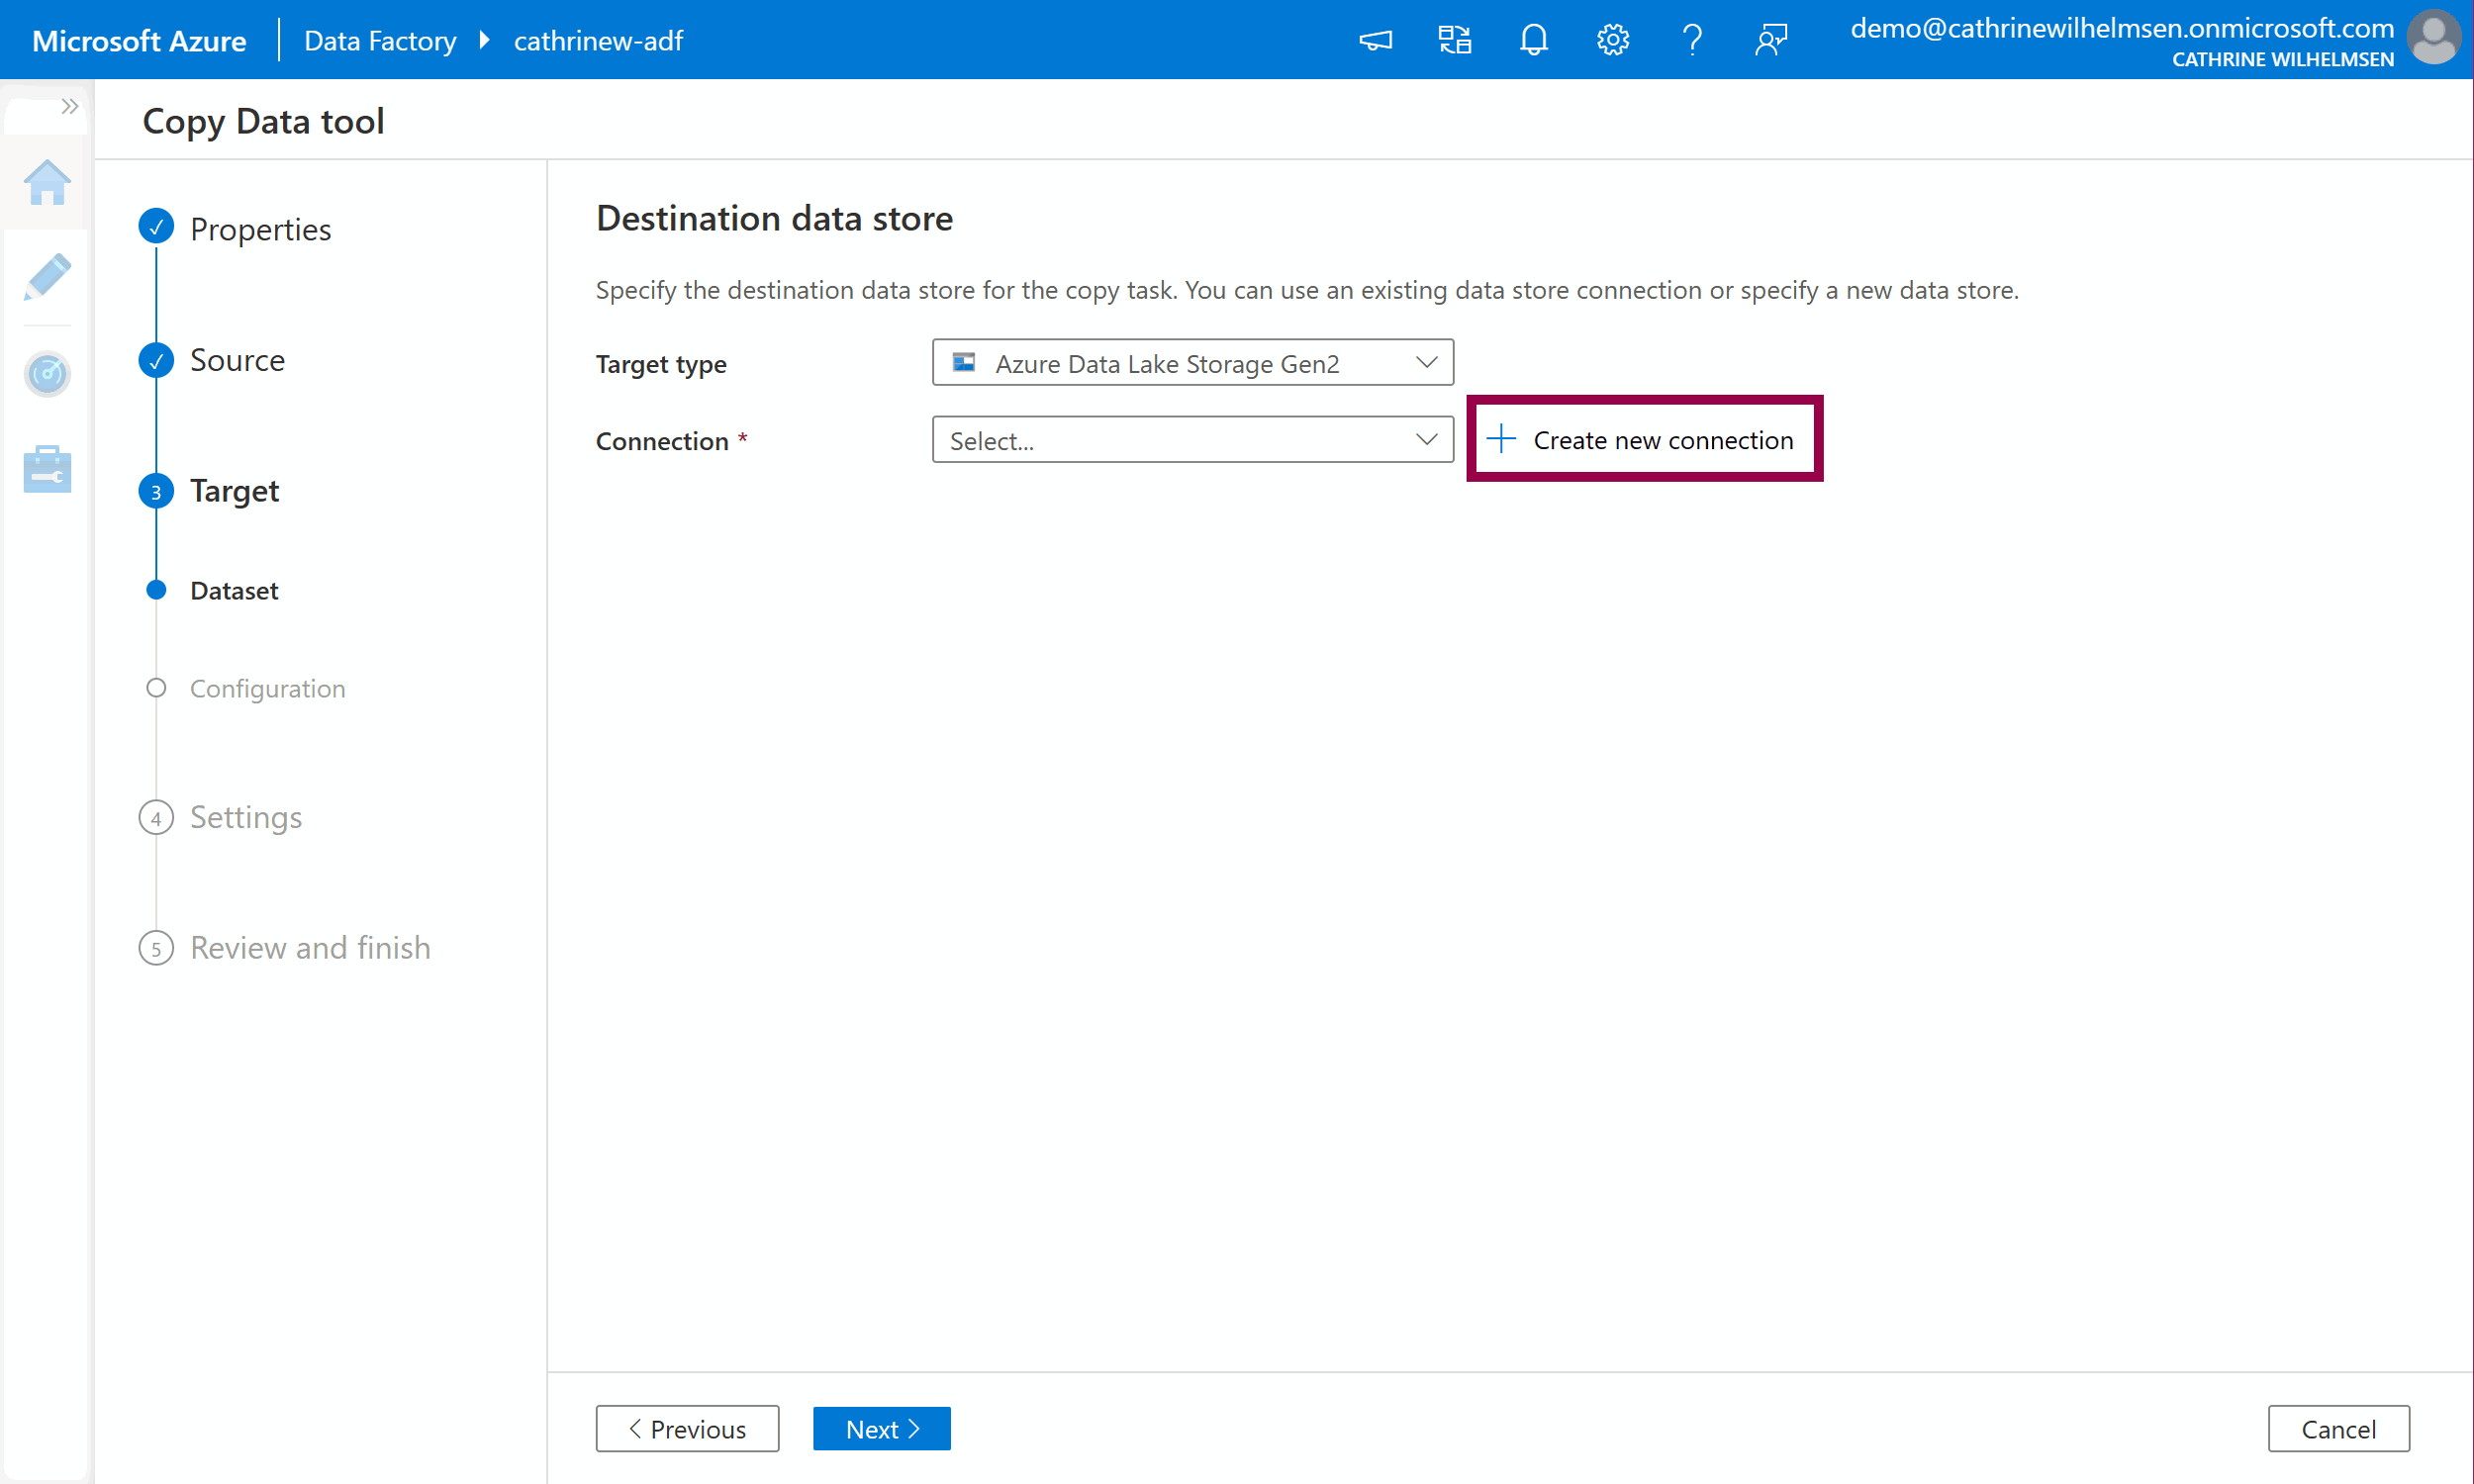Open the feedback person icon
This screenshot has height=1484, width=2474.
tap(1770, 40)
